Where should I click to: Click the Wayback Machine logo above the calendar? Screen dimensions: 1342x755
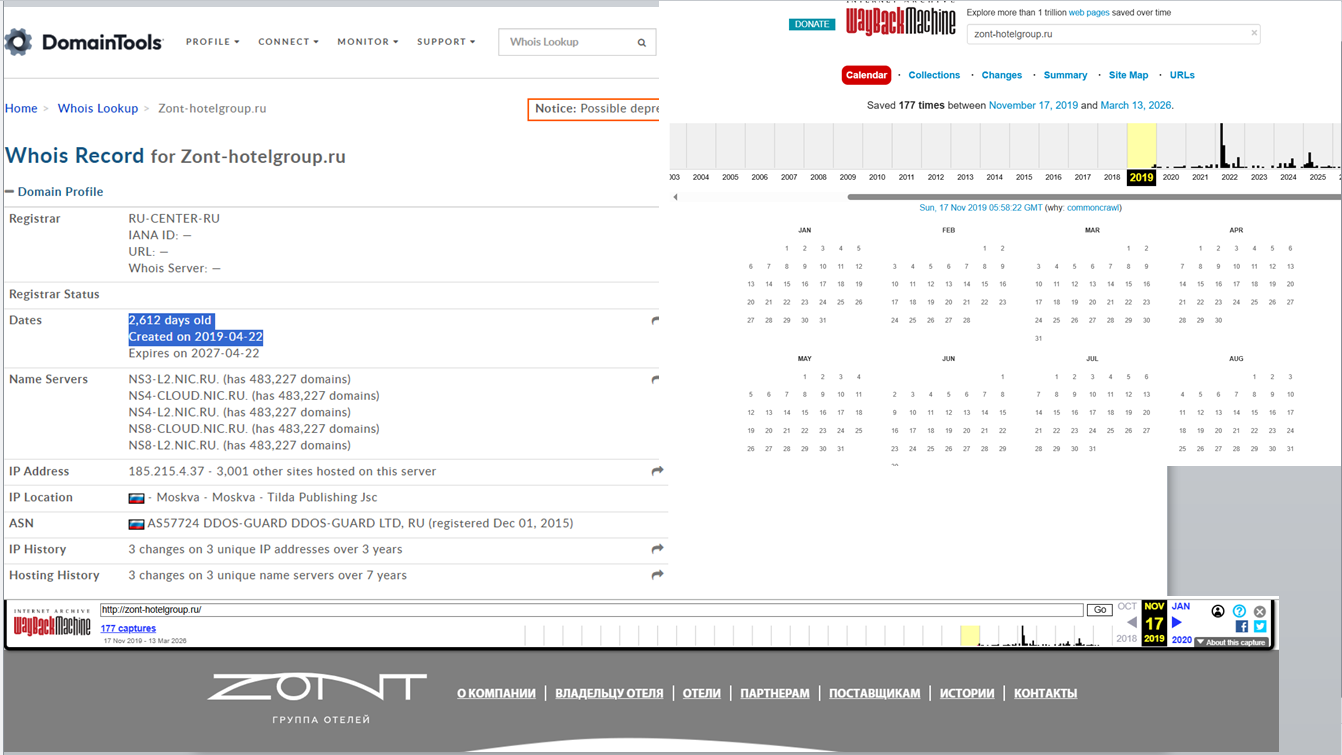(x=901, y=19)
